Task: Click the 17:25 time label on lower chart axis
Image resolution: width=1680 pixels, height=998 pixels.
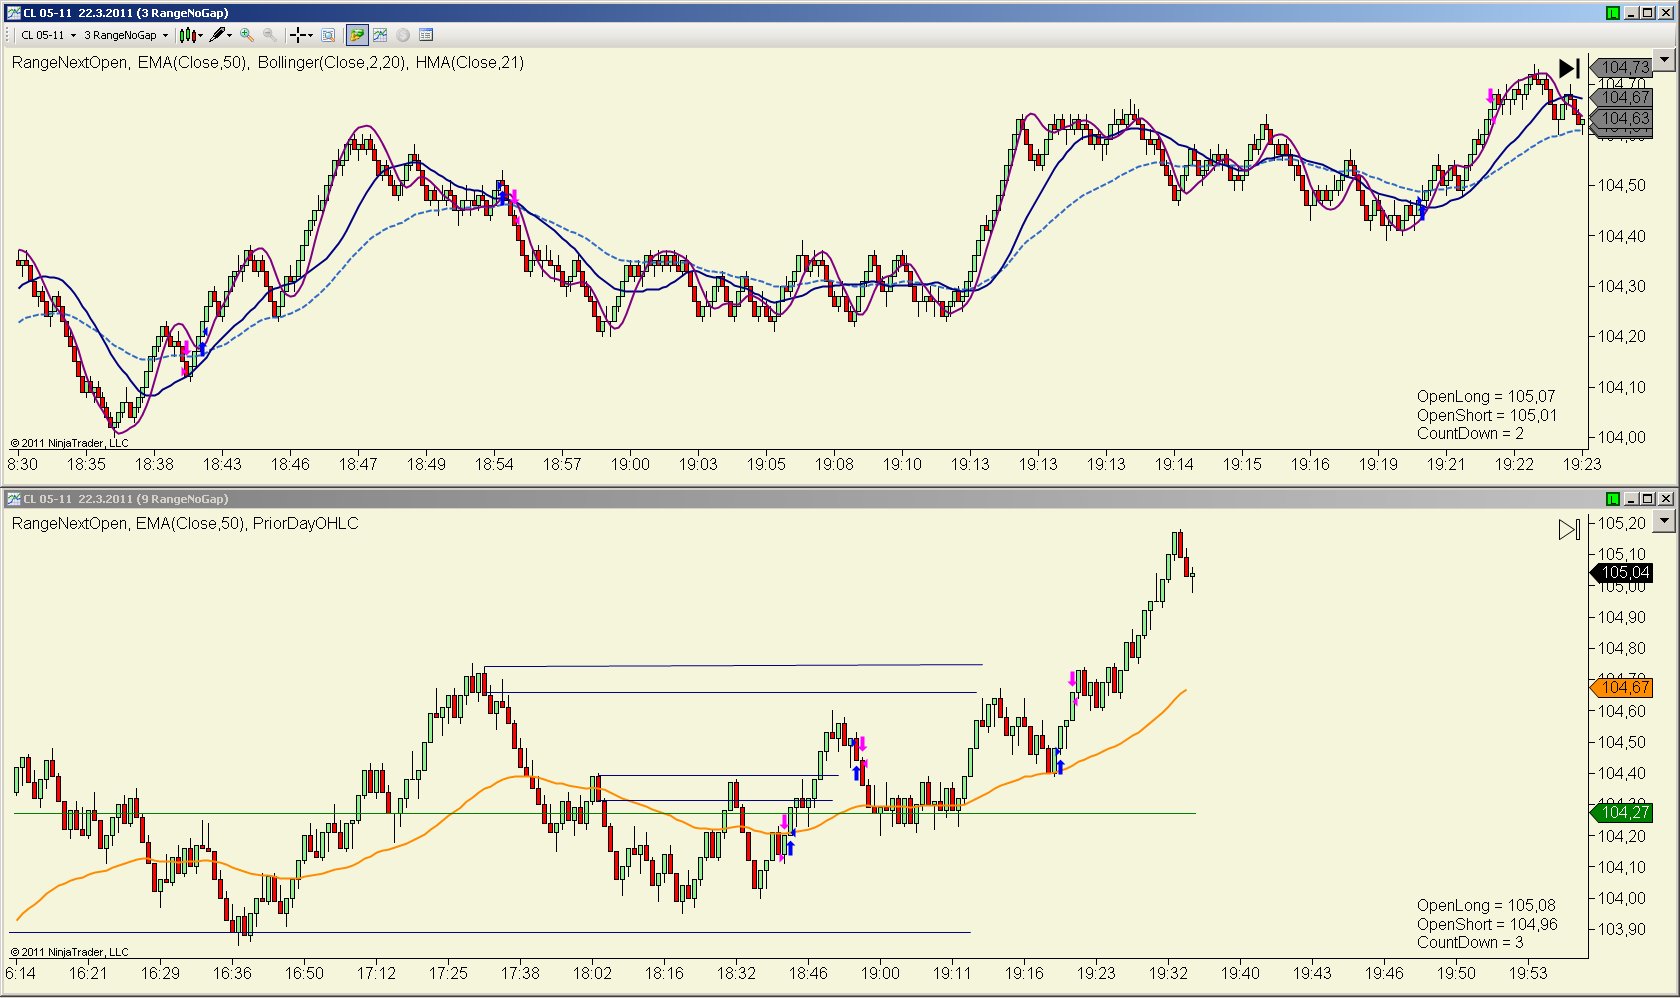Action: coord(448,973)
